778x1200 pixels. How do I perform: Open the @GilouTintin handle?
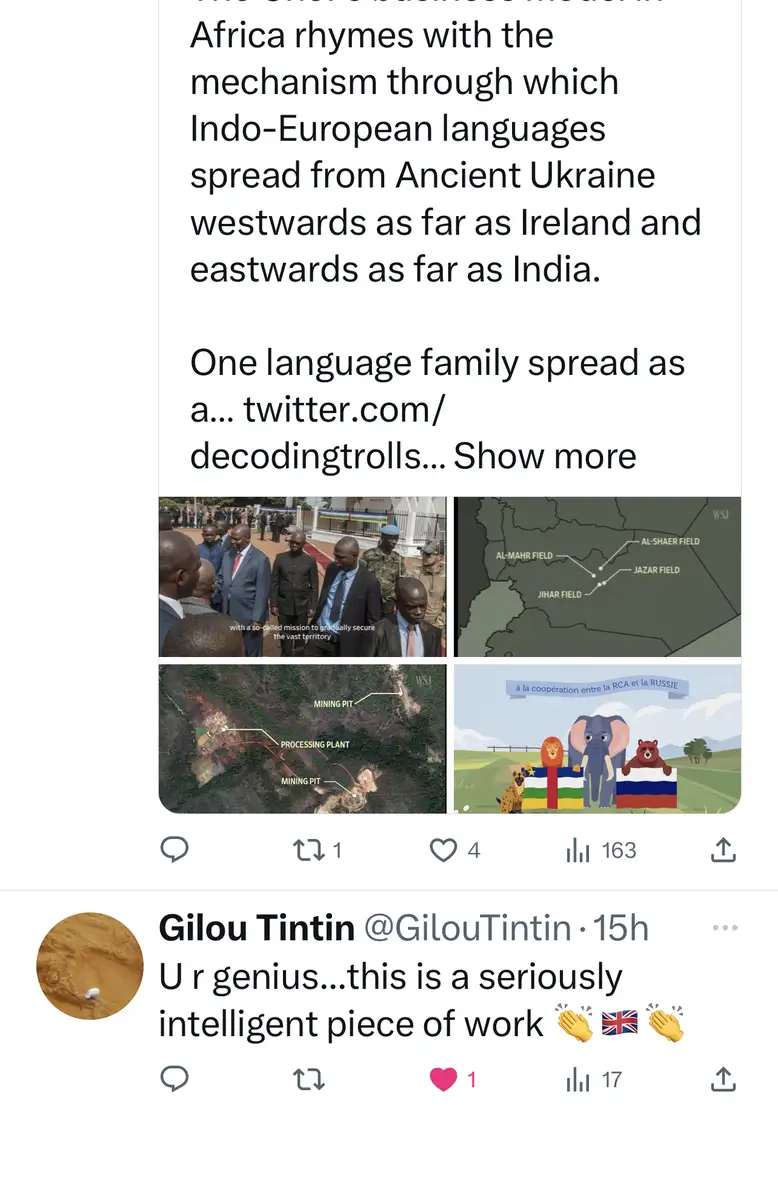point(467,928)
